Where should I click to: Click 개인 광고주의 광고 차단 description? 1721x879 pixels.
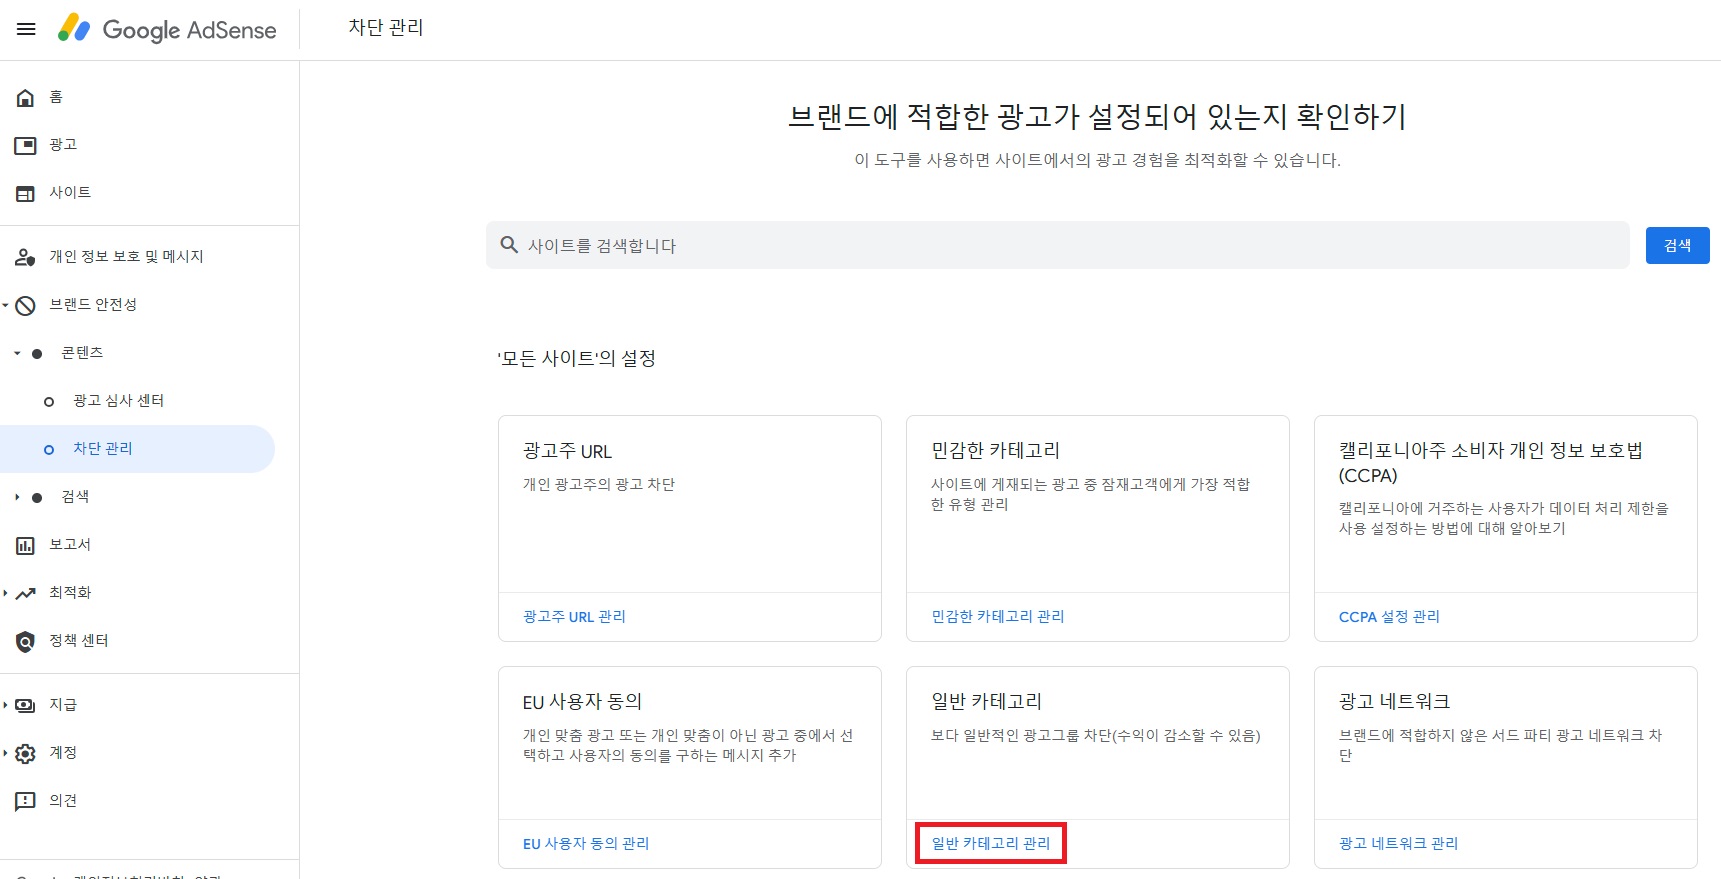click(x=599, y=484)
